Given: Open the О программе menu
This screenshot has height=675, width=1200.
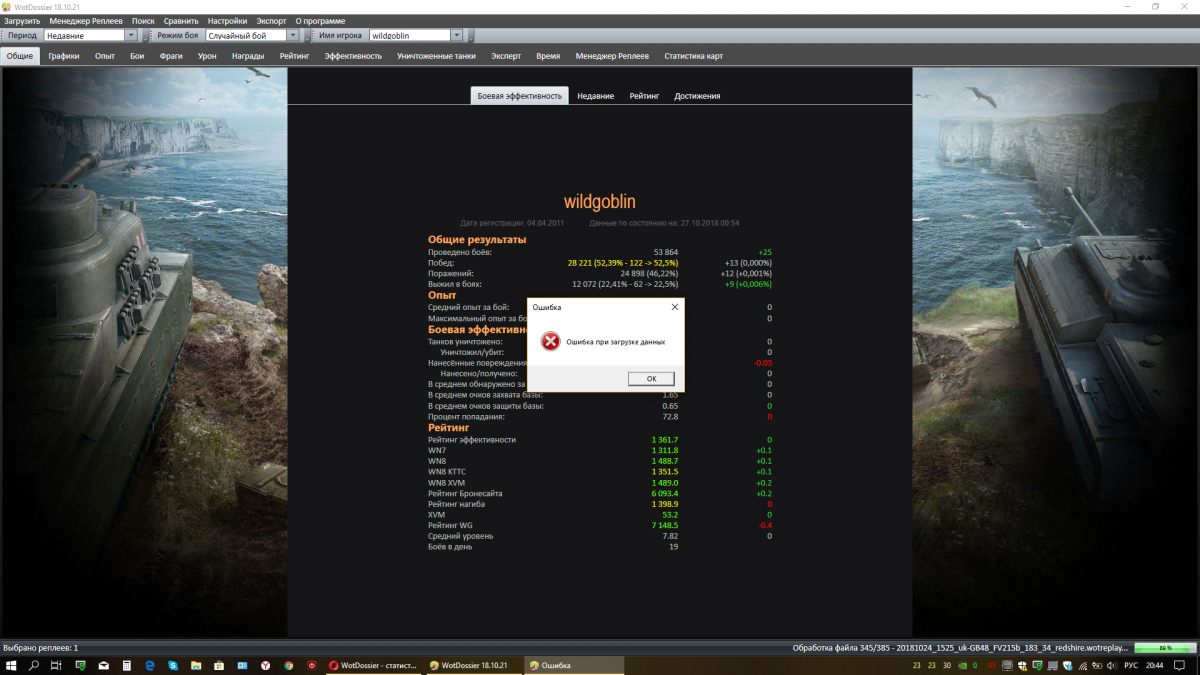Looking at the screenshot, I should pos(320,20).
